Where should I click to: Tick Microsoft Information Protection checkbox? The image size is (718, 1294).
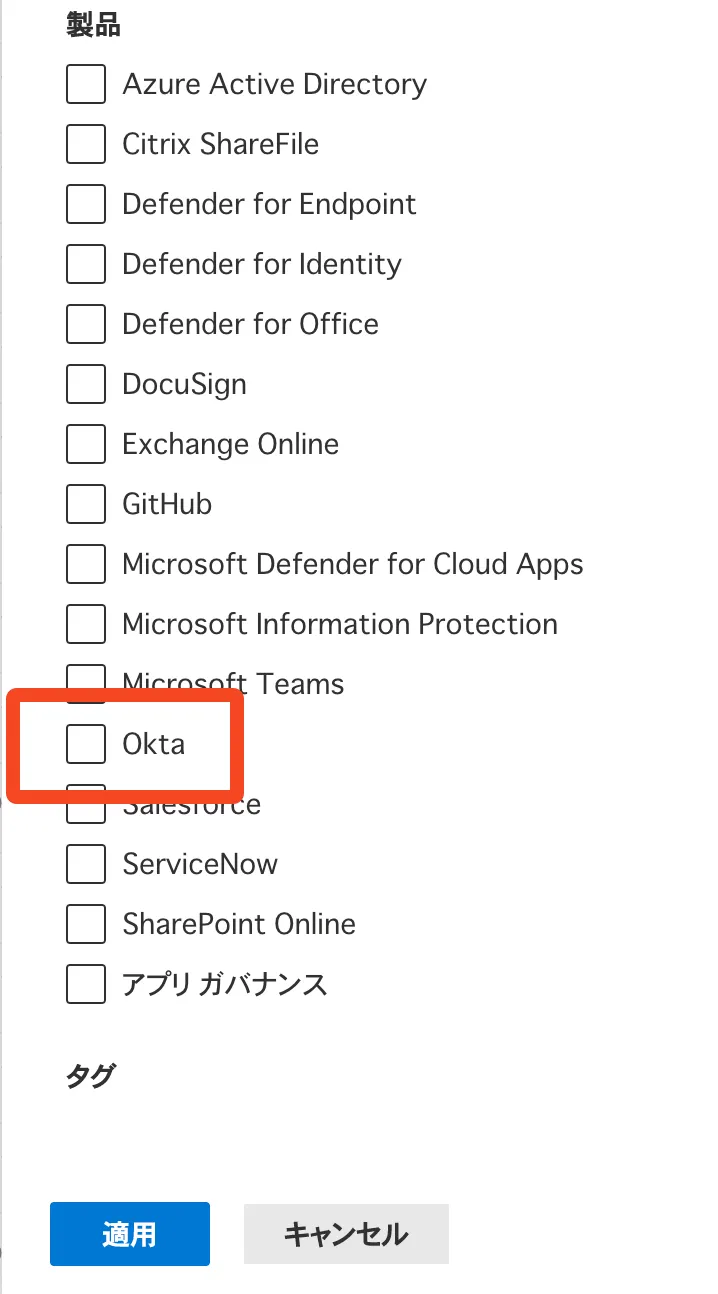(86, 624)
